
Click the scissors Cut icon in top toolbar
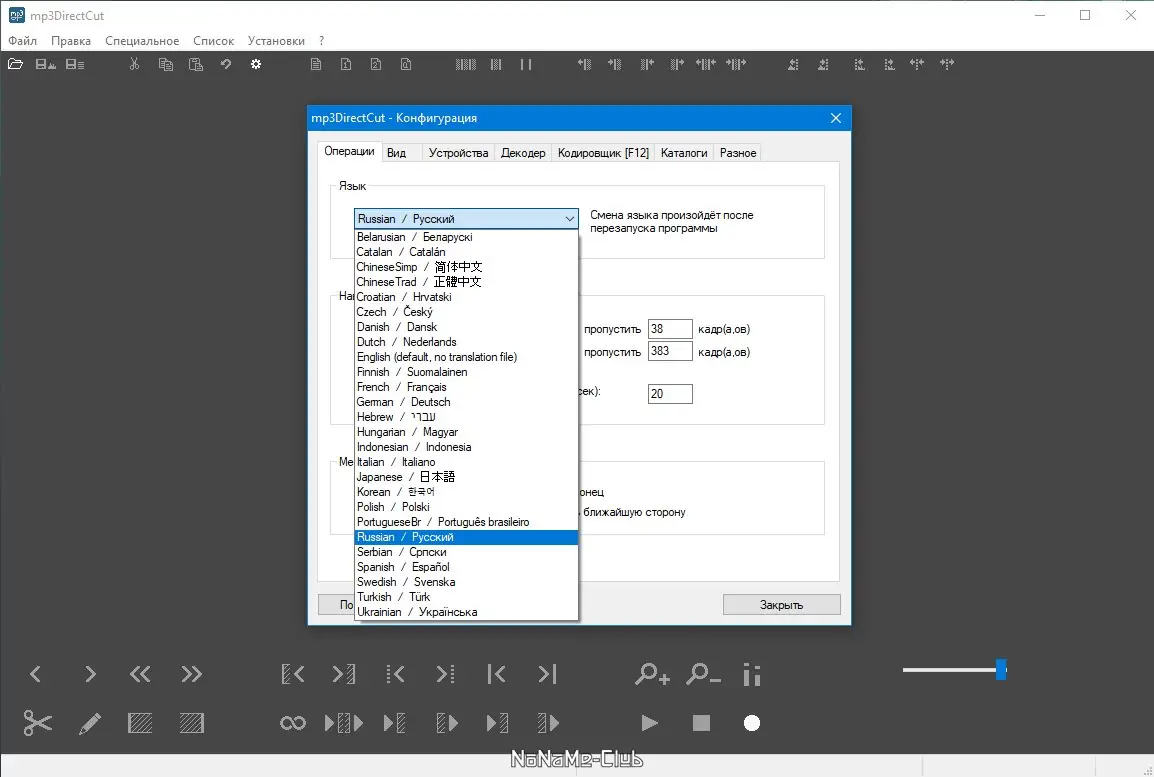tap(134, 64)
